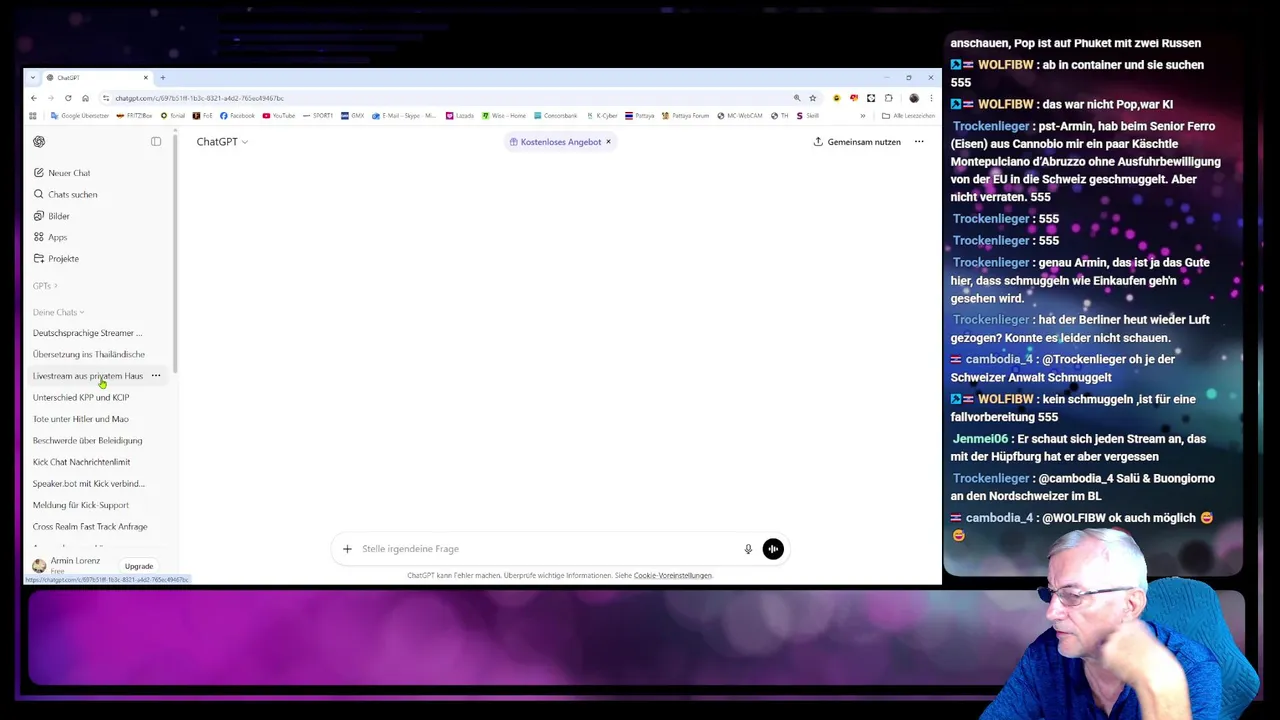Open the Chrome profile avatar
The height and width of the screenshot is (720, 1280).
[x=914, y=98]
